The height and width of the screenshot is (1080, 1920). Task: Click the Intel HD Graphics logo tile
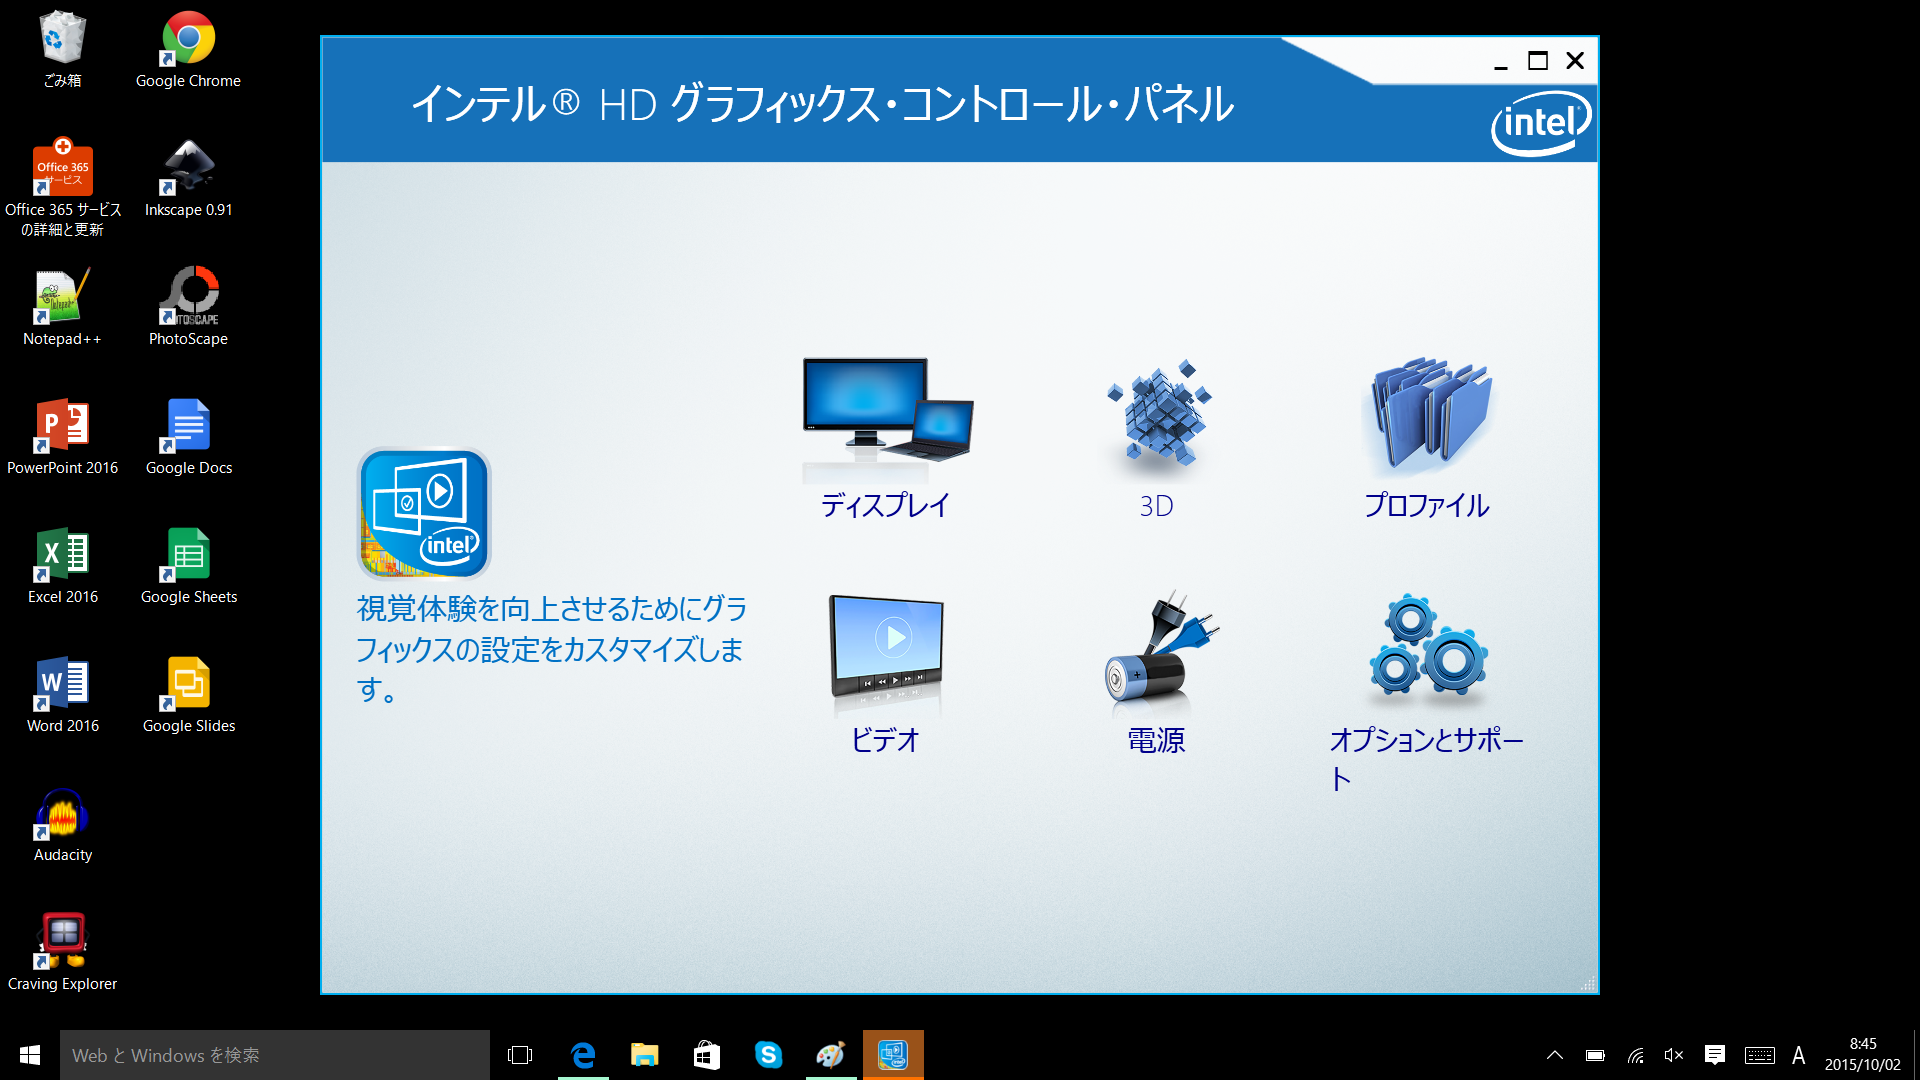click(x=424, y=513)
